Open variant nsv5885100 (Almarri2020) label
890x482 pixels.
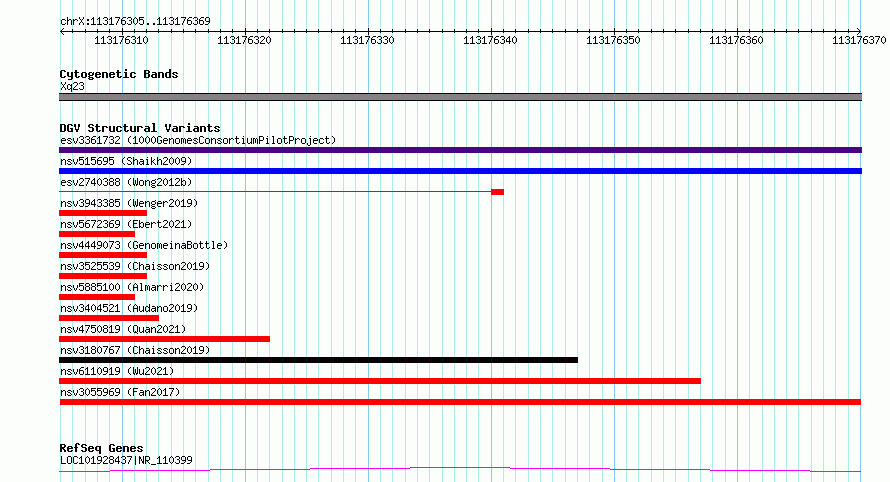(x=132, y=287)
